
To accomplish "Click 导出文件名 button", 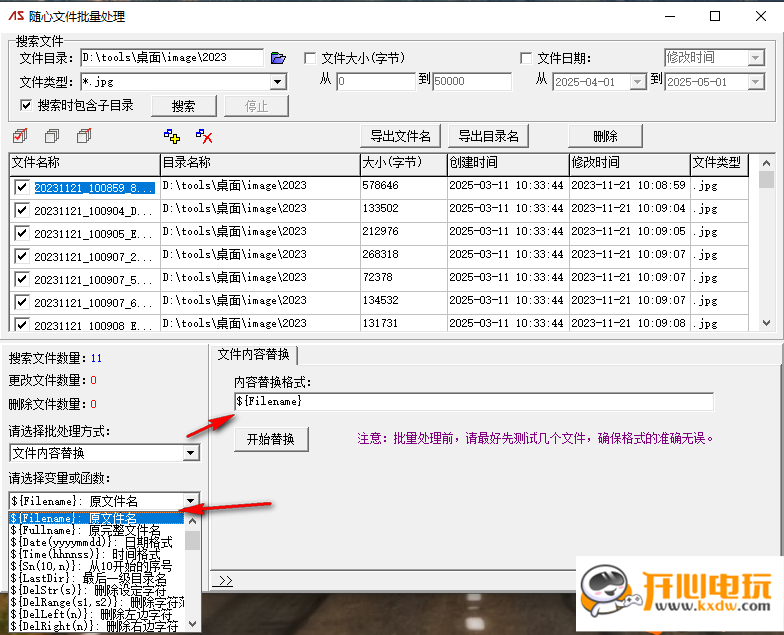I will [400, 136].
